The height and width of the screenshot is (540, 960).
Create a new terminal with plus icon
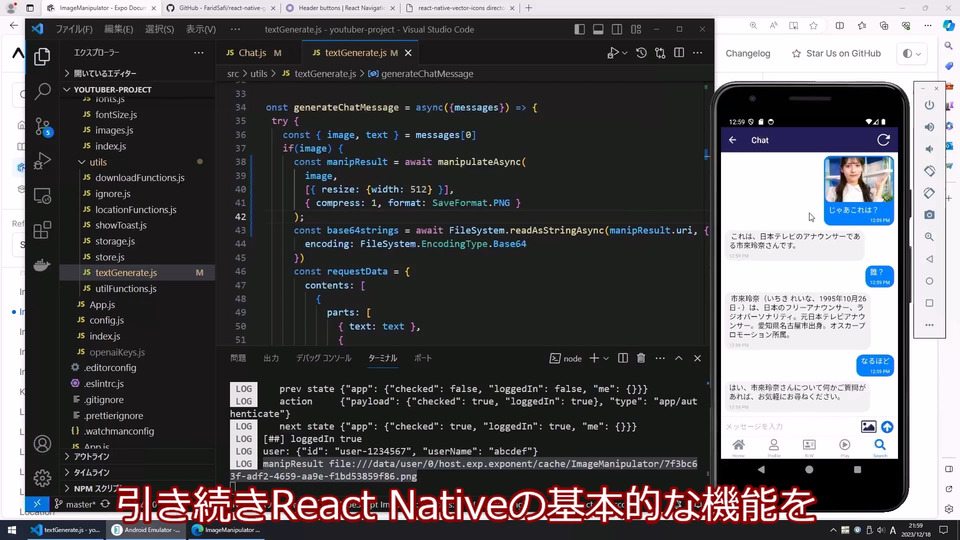click(593, 358)
